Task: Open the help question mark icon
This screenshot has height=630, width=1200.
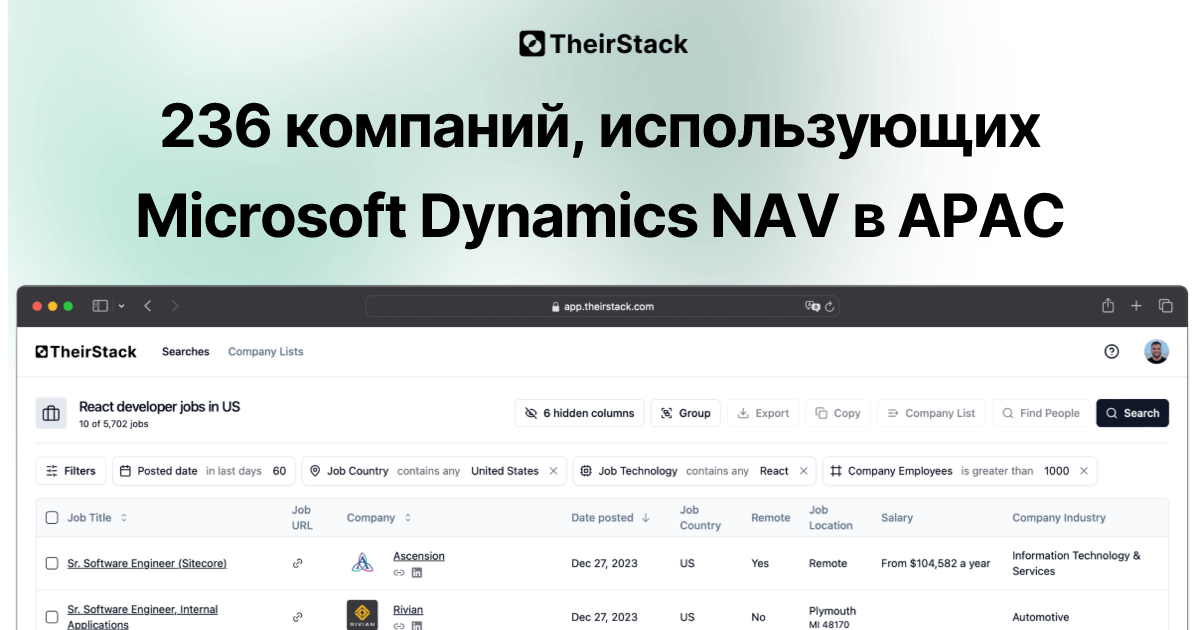Action: (x=1111, y=351)
